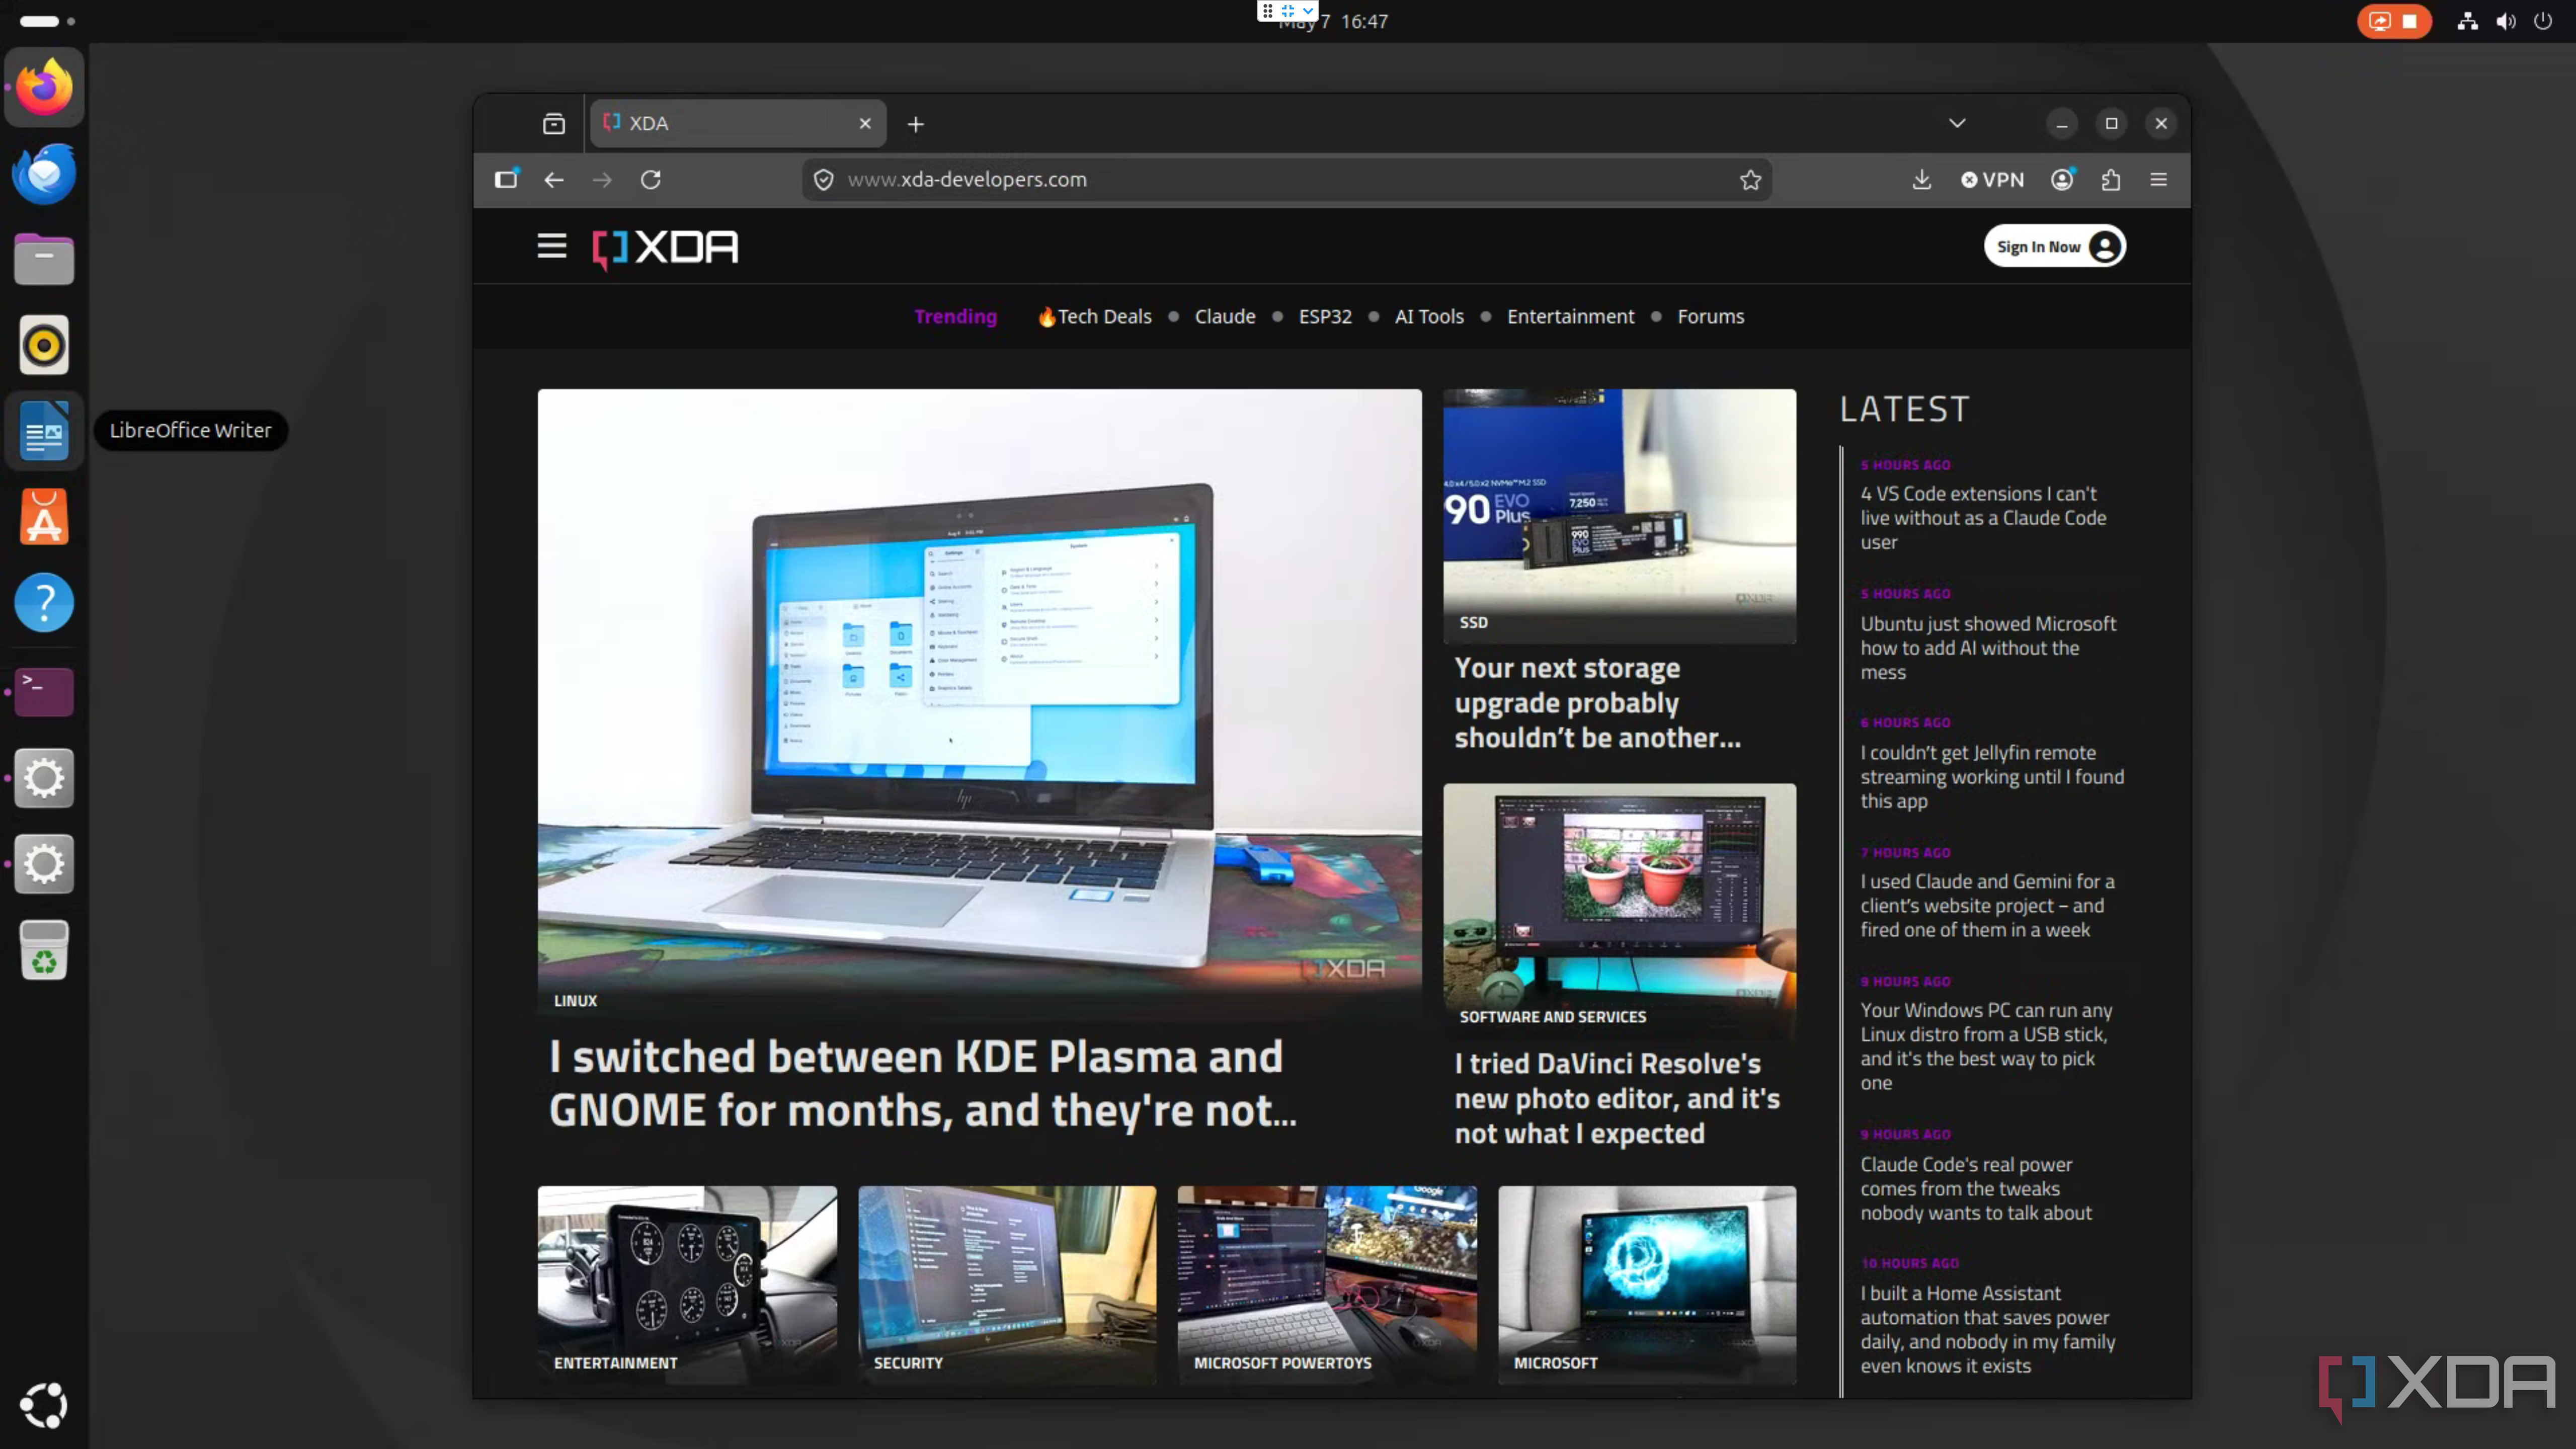
Task: Open the clock and calendar menu
Action: click(1333, 21)
